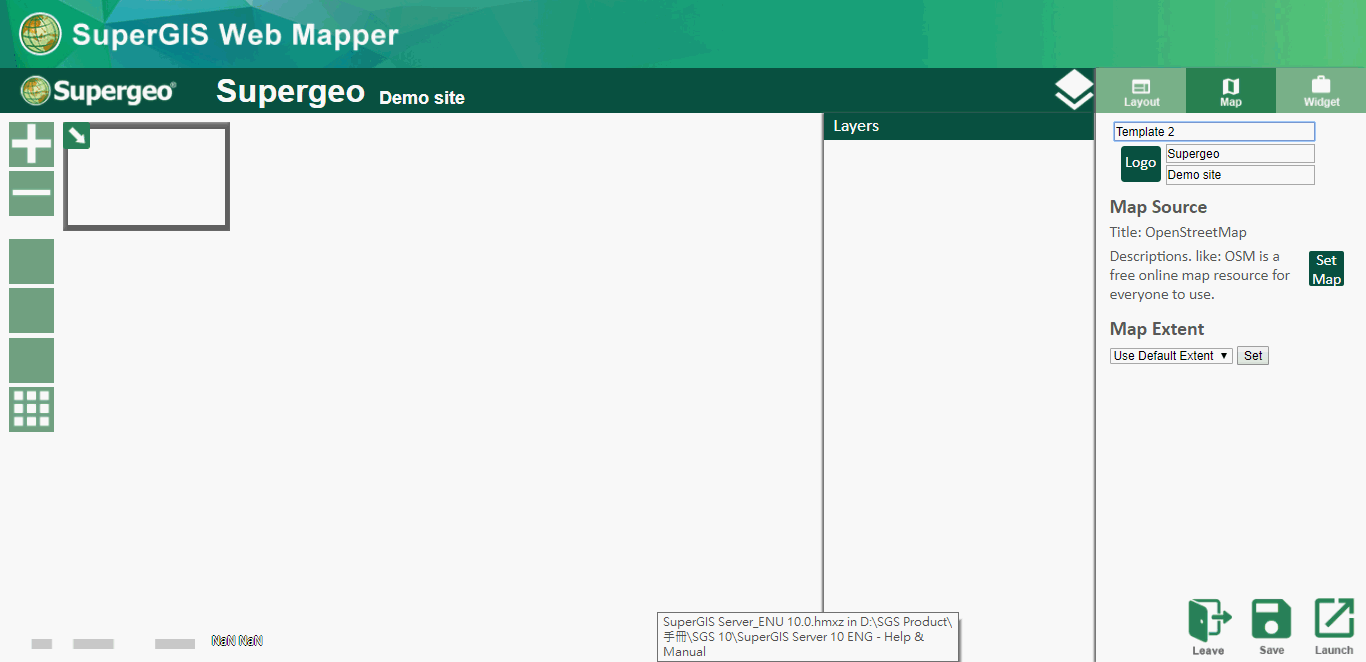The height and width of the screenshot is (662, 1366).
Task: Open the Use Default Extent dropdown
Action: tap(1171, 356)
